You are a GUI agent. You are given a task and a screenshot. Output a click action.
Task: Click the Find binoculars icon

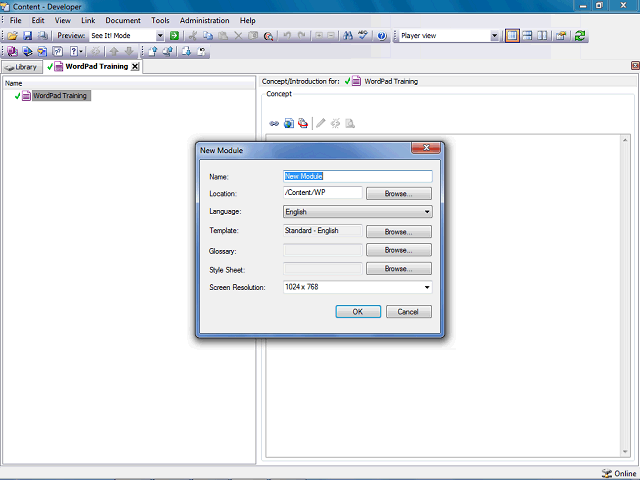(348, 36)
